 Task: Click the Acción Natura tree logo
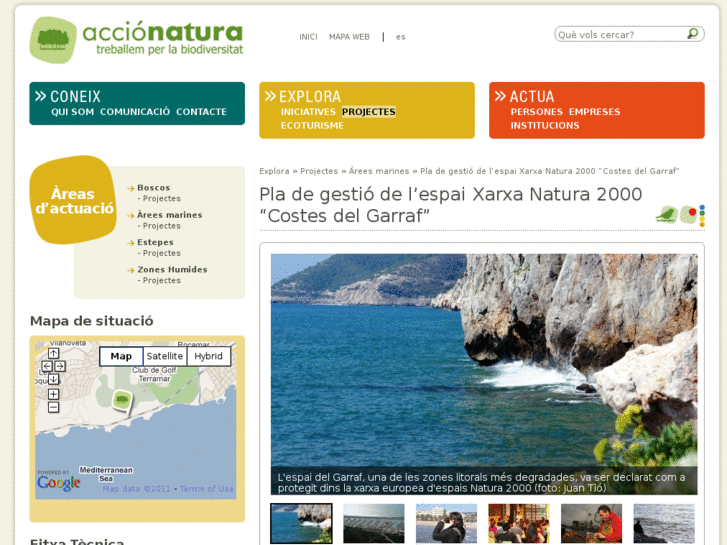(x=53, y=40)
